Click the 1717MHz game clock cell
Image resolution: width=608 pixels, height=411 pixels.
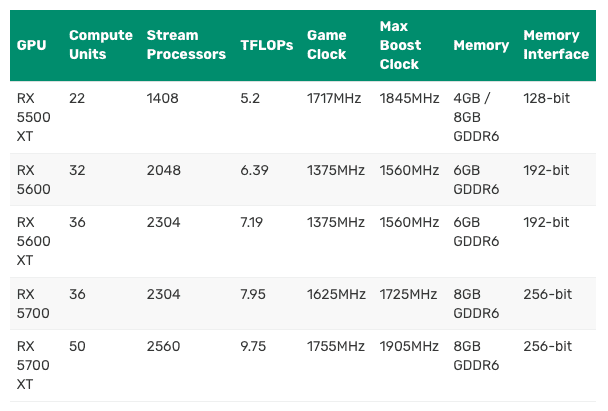[334, 98]
